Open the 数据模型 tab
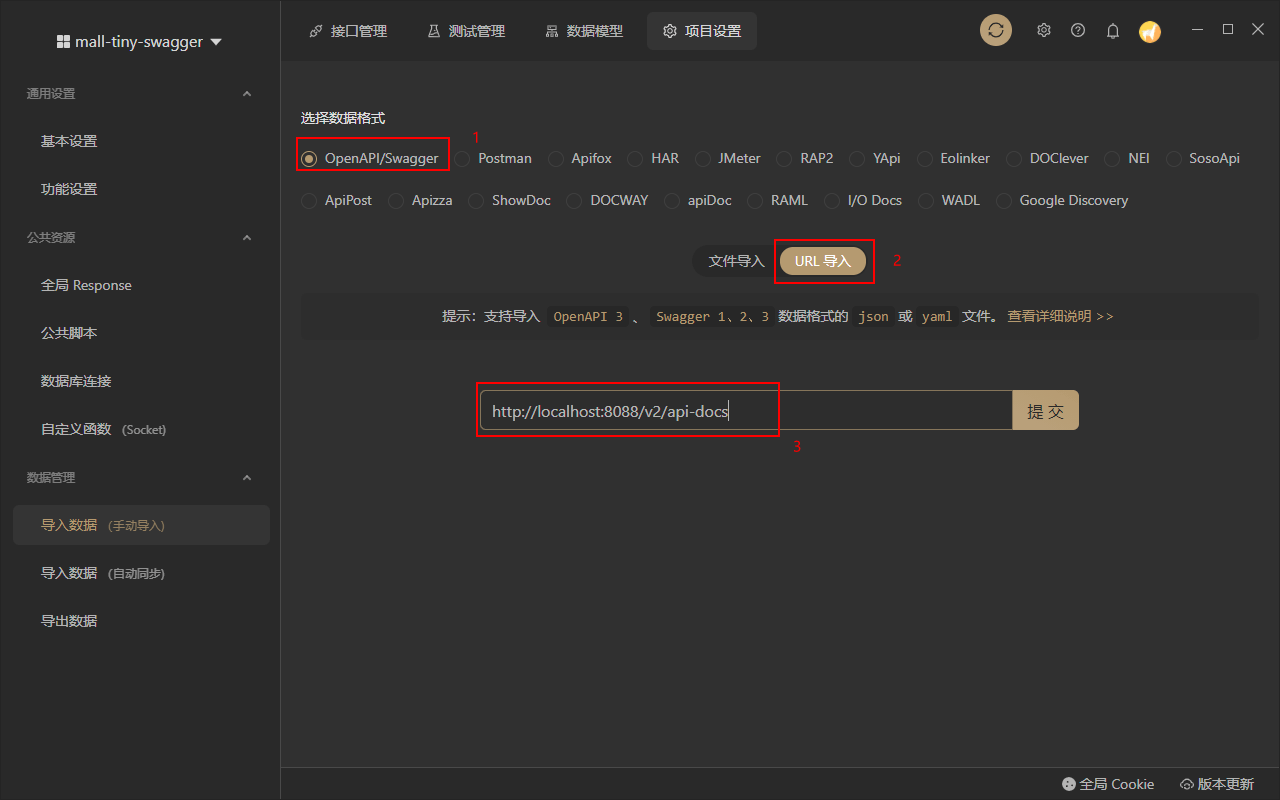 tap(583, 30)
